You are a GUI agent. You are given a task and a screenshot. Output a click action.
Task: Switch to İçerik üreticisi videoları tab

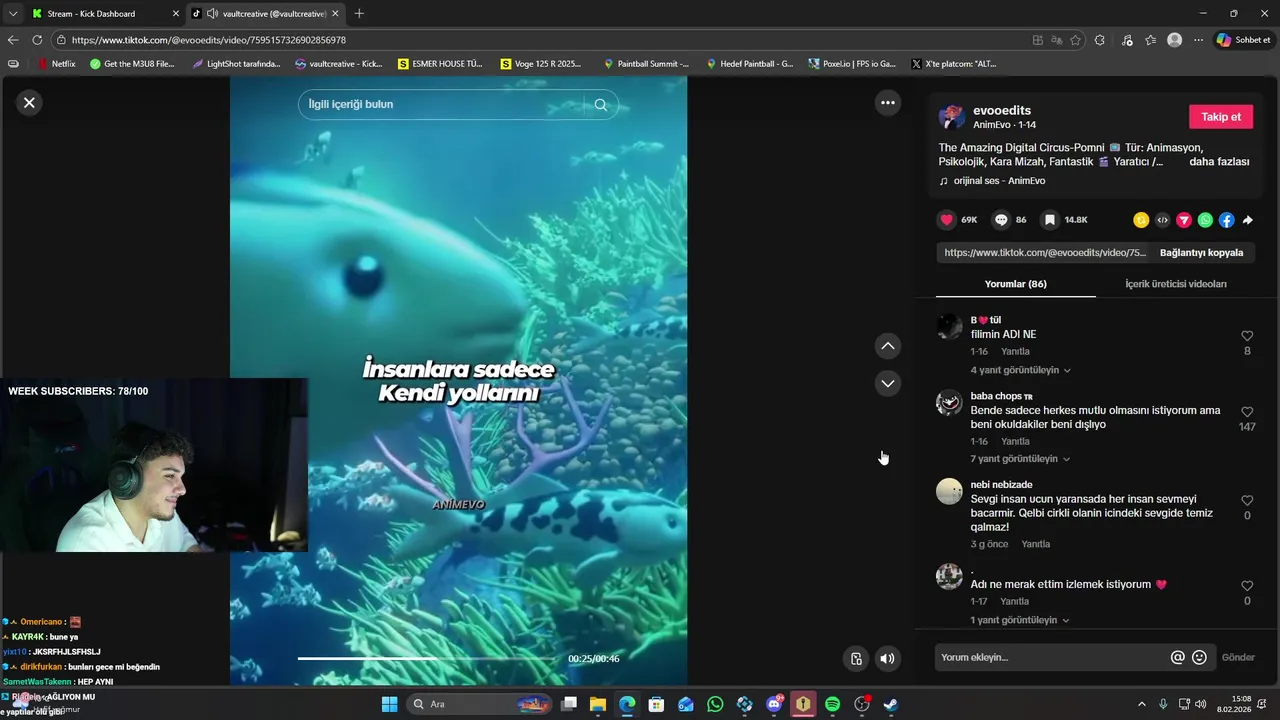pyautogui.click(x=1175, y=284)
